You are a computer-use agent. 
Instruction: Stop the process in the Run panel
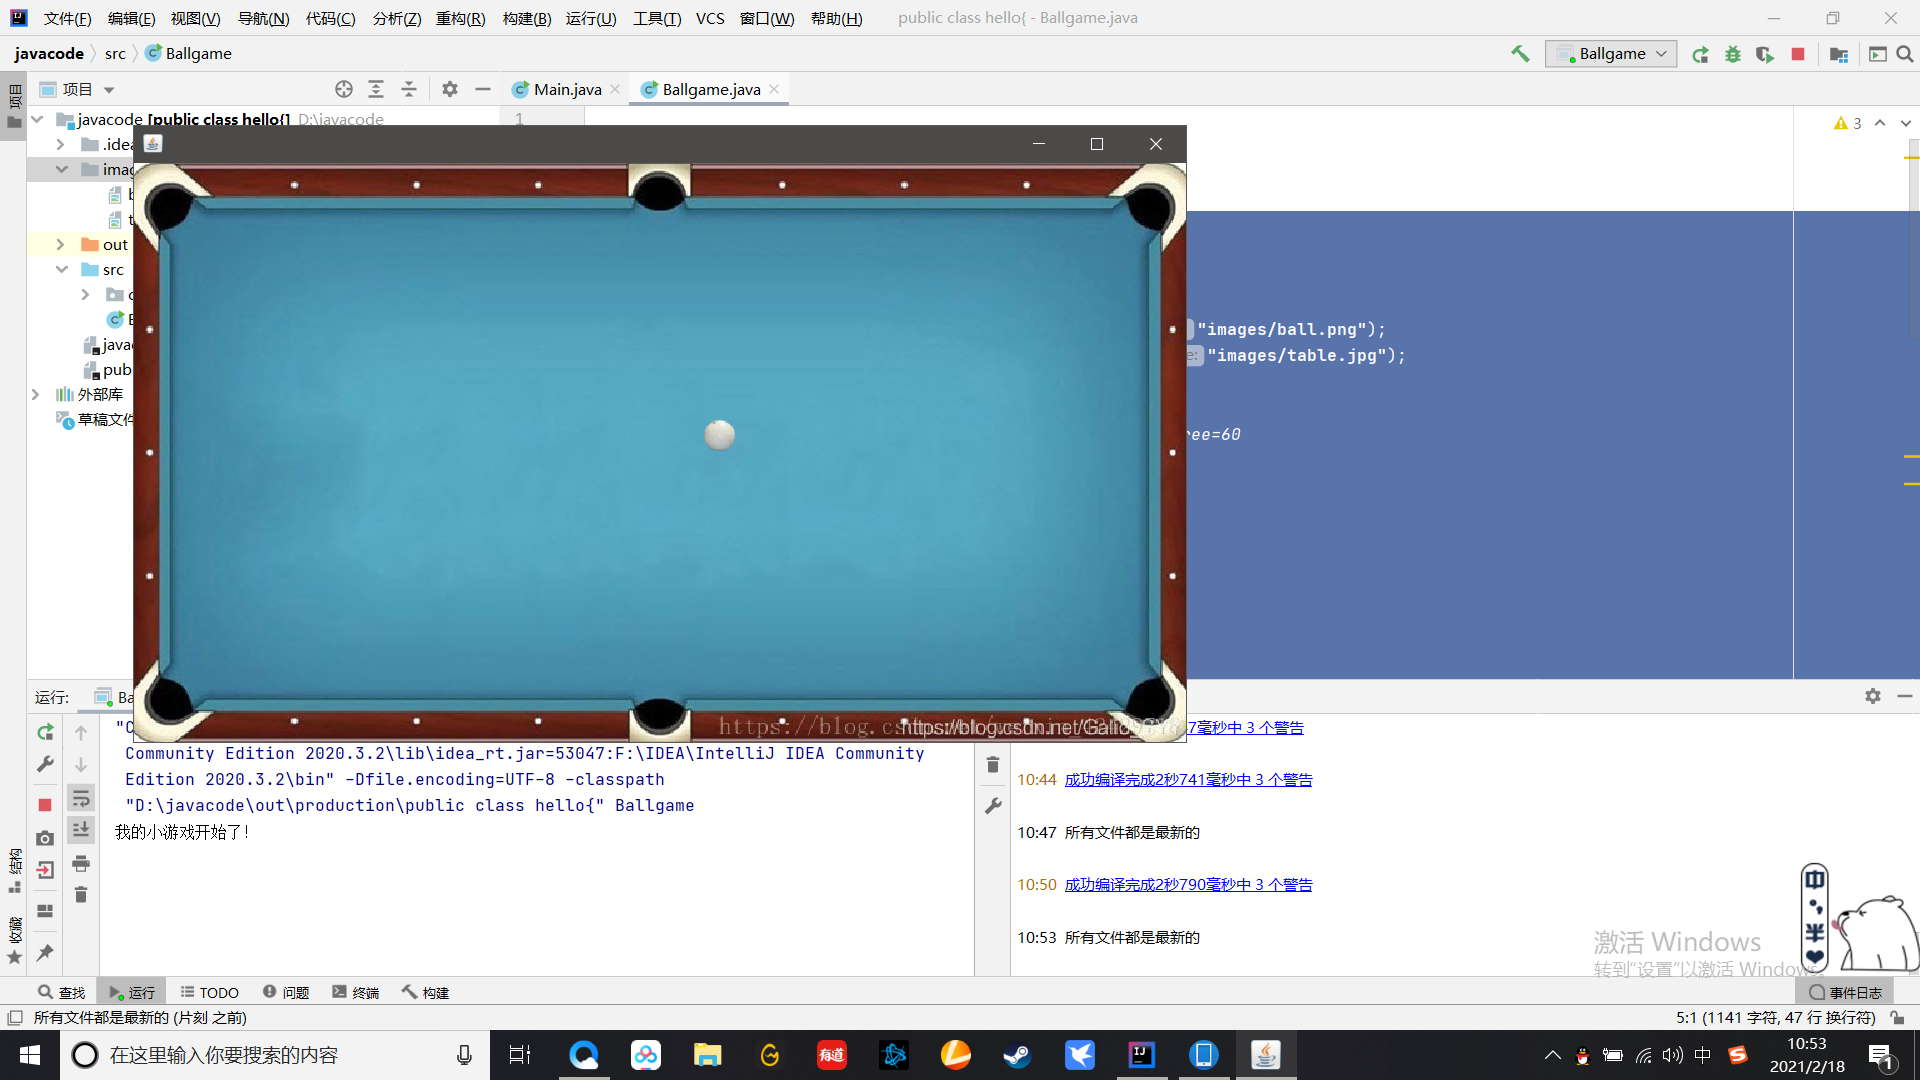45,805
